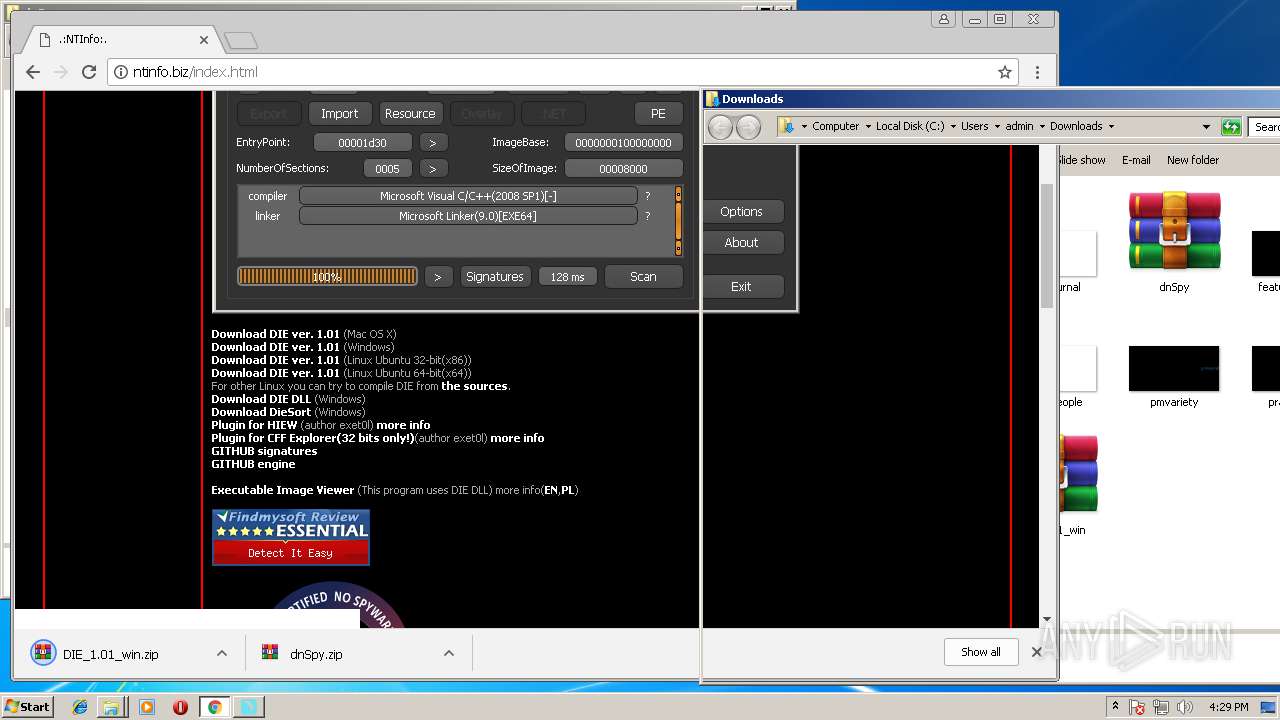
Task: Open a new Chrome tab
Action: [x=240, y=40]
